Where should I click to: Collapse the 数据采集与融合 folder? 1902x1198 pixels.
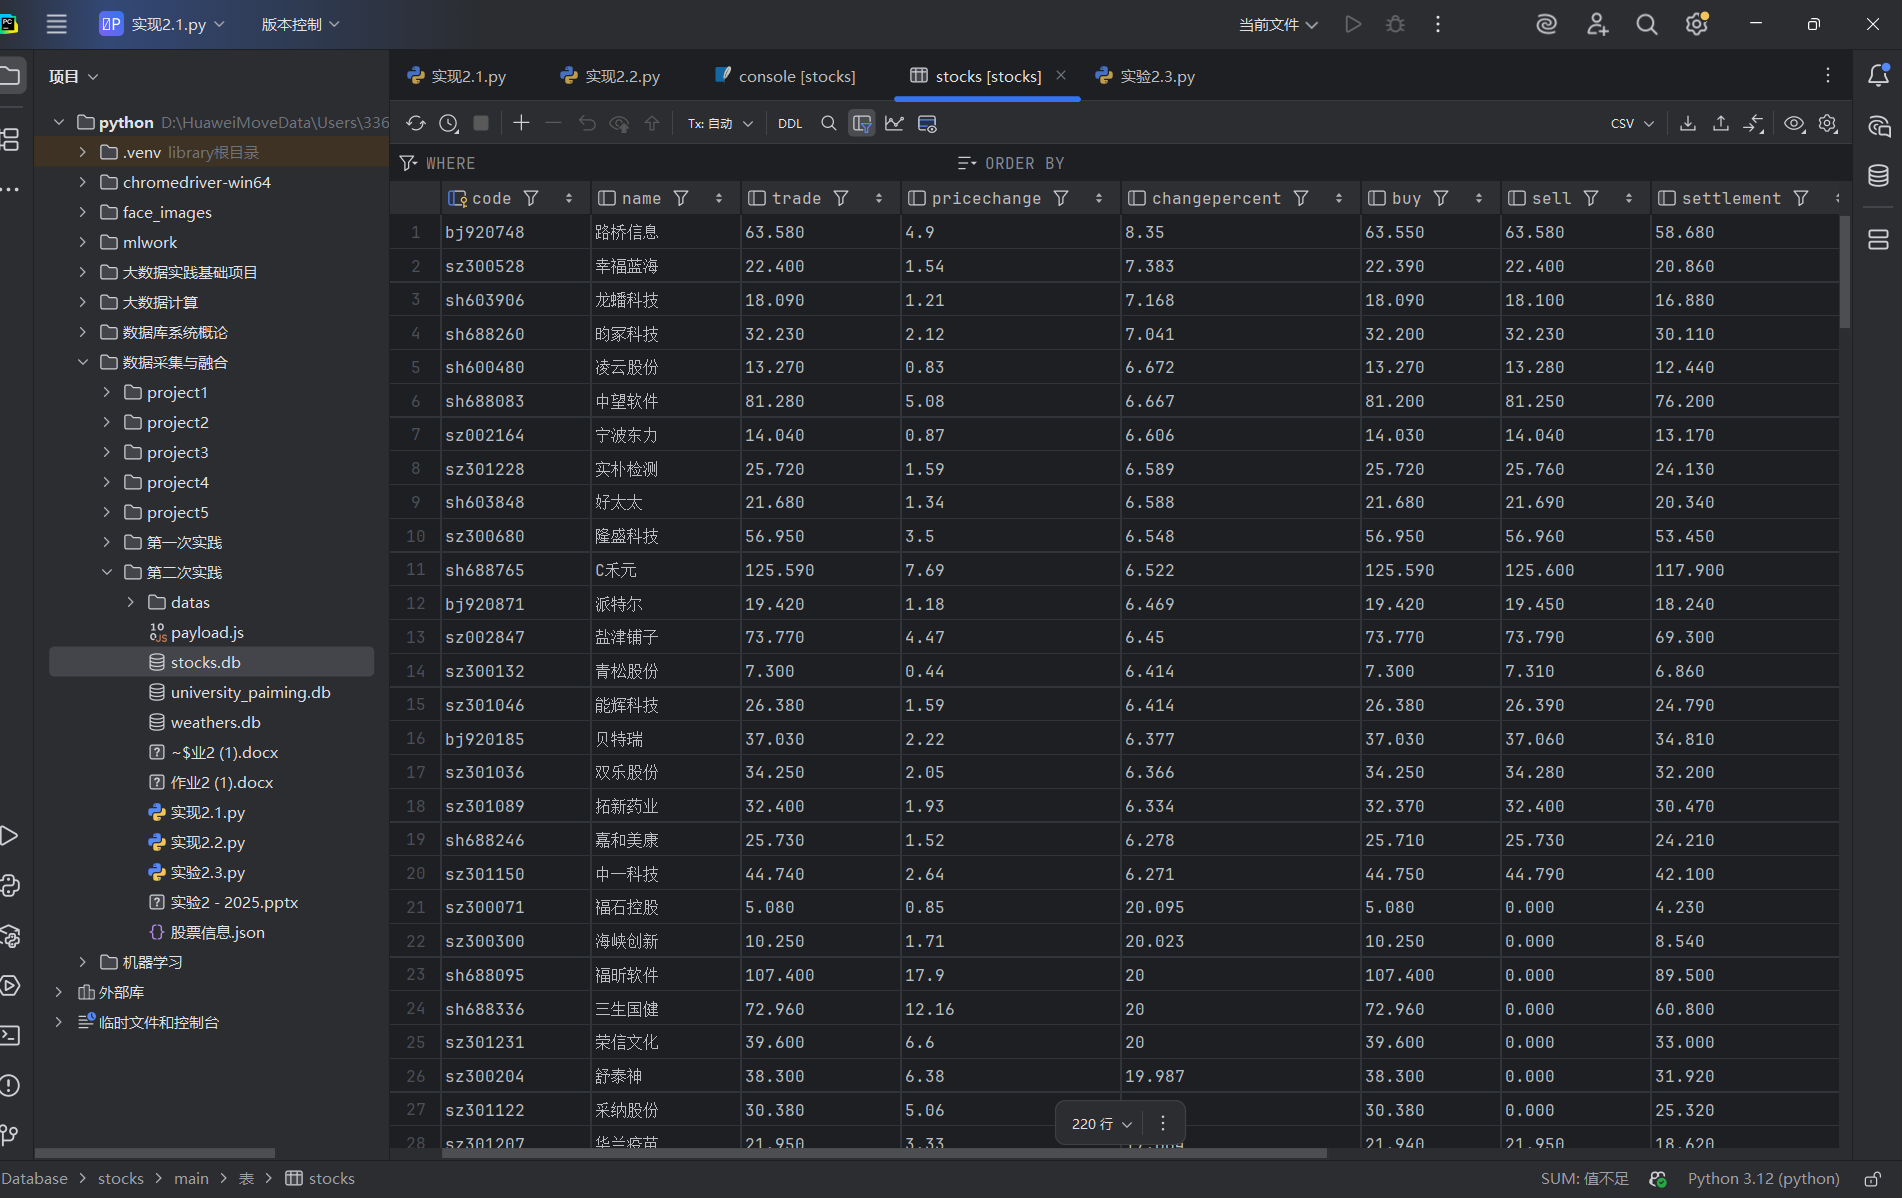point(83,362)
